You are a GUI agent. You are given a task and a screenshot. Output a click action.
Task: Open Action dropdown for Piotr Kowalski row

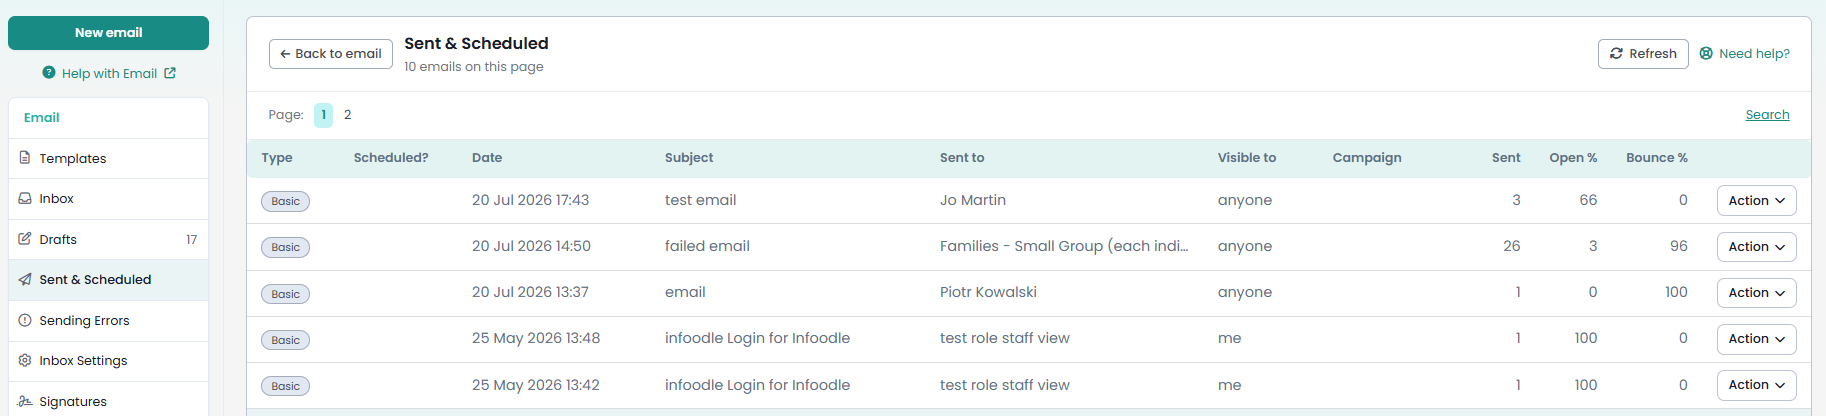(x=1756, y=293)
